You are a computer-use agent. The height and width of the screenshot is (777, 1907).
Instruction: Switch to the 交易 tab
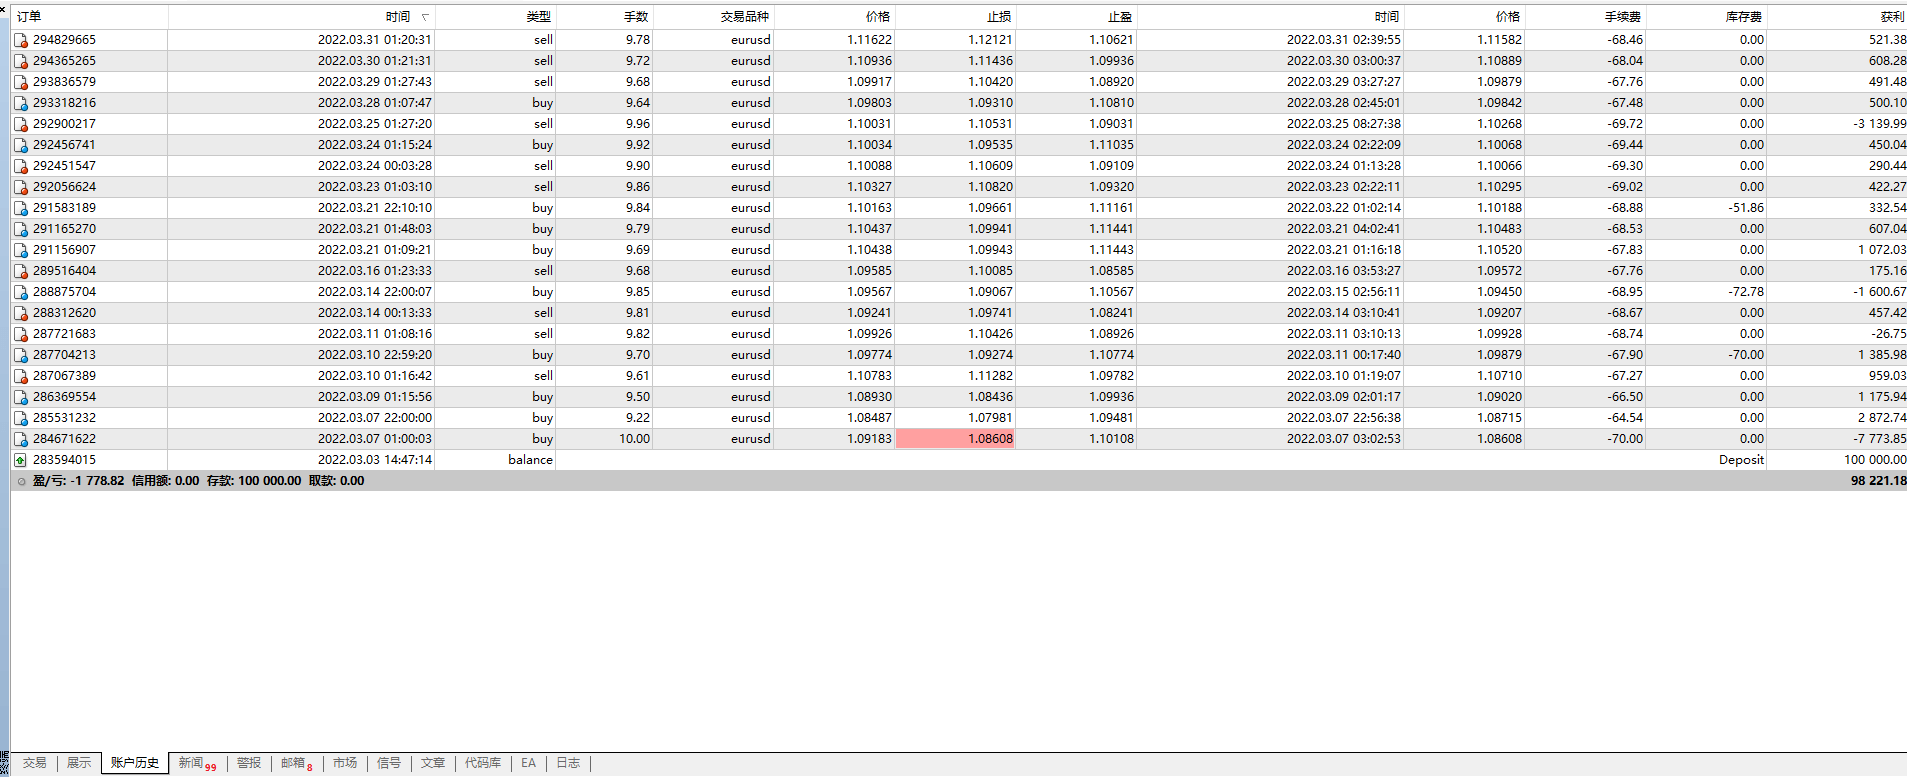[35, 763]
